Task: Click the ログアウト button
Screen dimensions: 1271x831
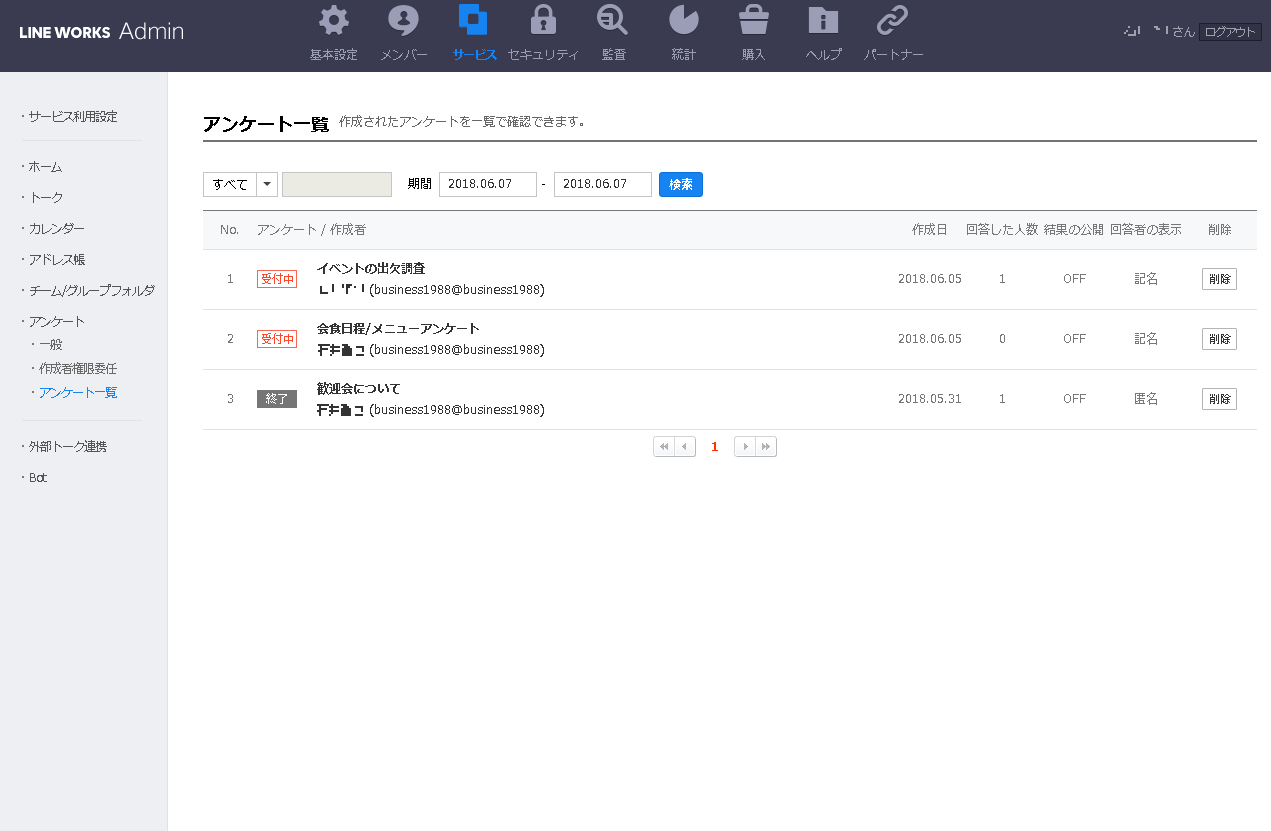Action: (1229, 32)
